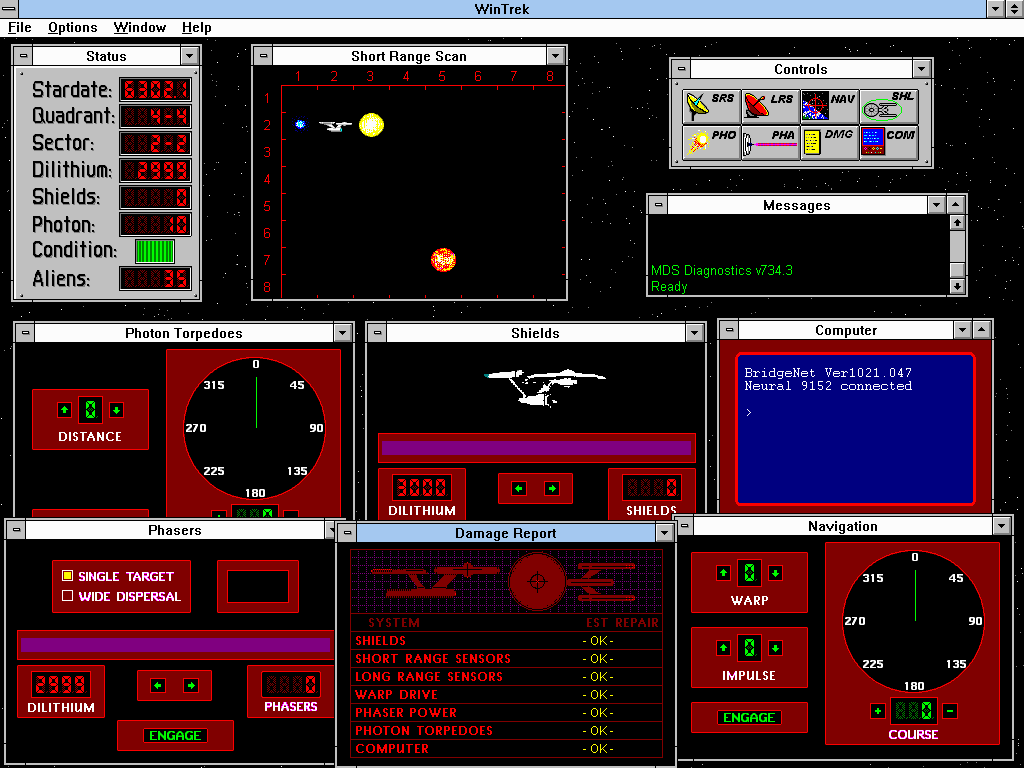The image size is (1024, 768).
Task: Decrease navigation course minus button
Action: [950, 711]
